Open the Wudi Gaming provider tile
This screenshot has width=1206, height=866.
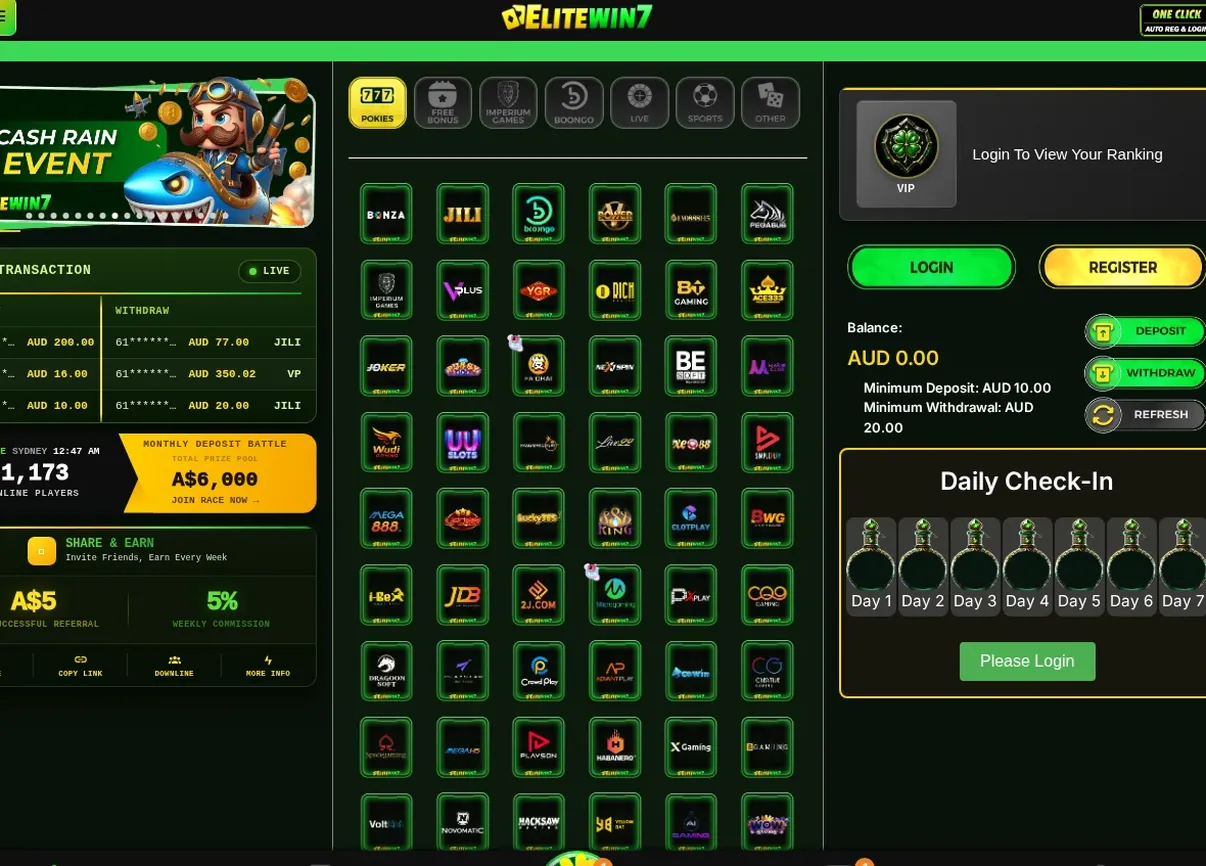386,442
